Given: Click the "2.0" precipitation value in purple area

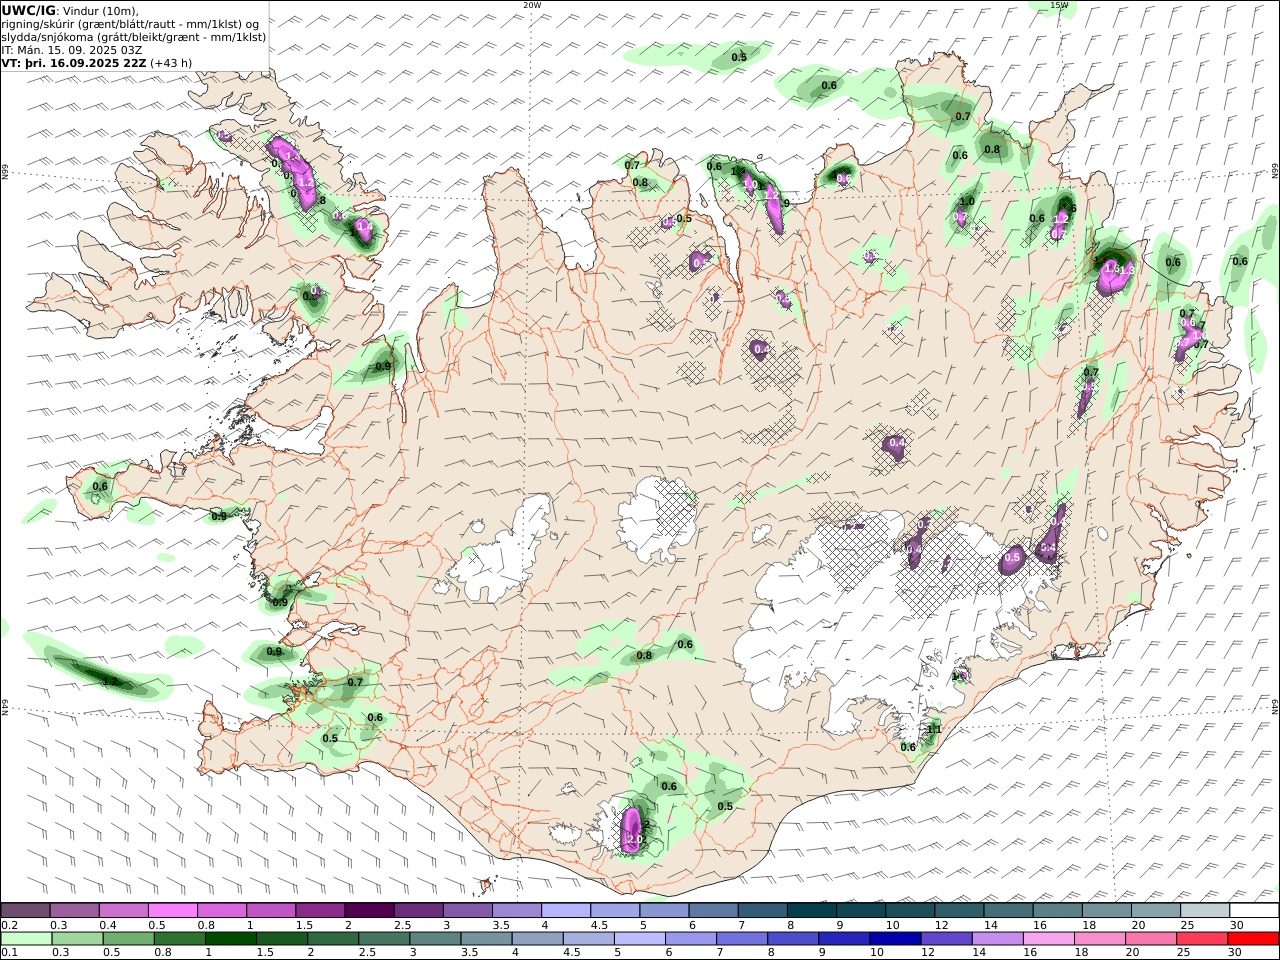Looking at the screenshot, I should tap(633, 839).
